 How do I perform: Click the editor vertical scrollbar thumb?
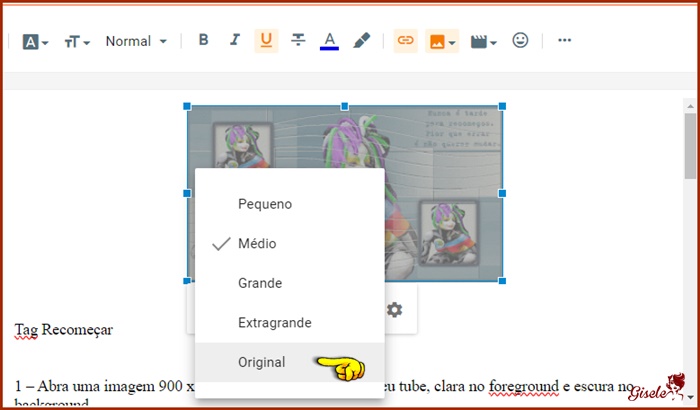[x=690, y=146]
